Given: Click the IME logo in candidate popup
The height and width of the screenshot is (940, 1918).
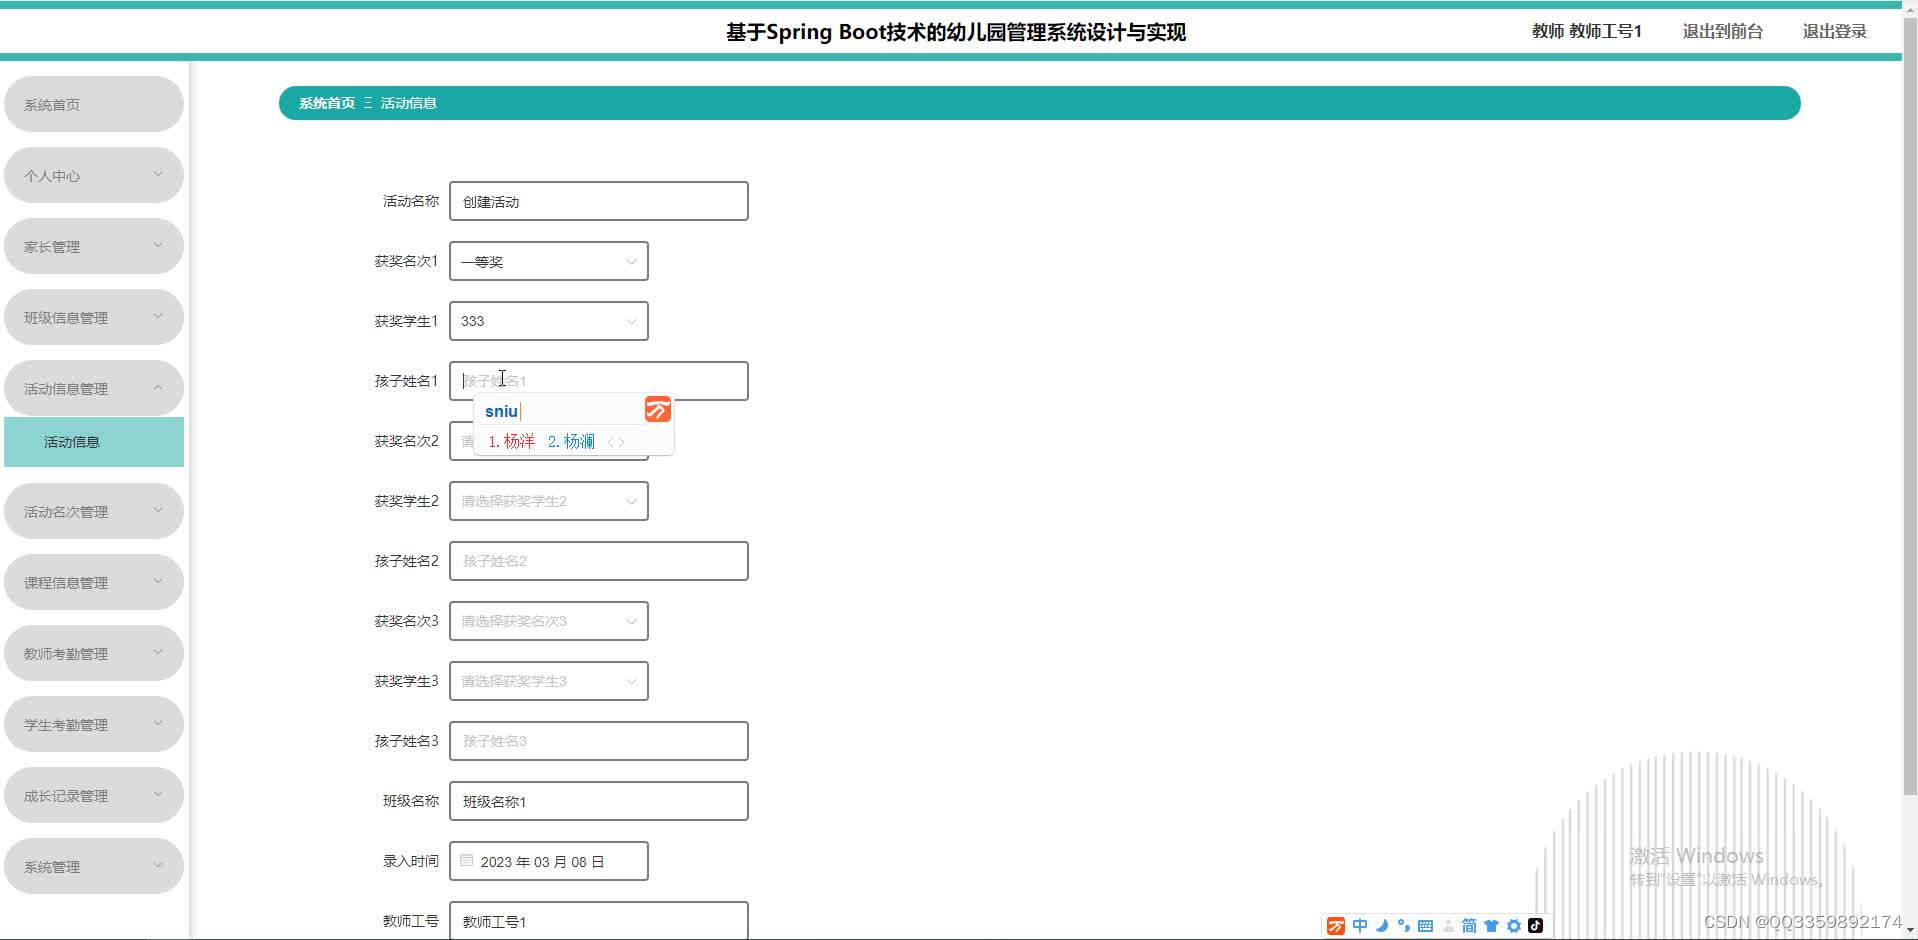Looking at the screenshot, I should 657,409.
